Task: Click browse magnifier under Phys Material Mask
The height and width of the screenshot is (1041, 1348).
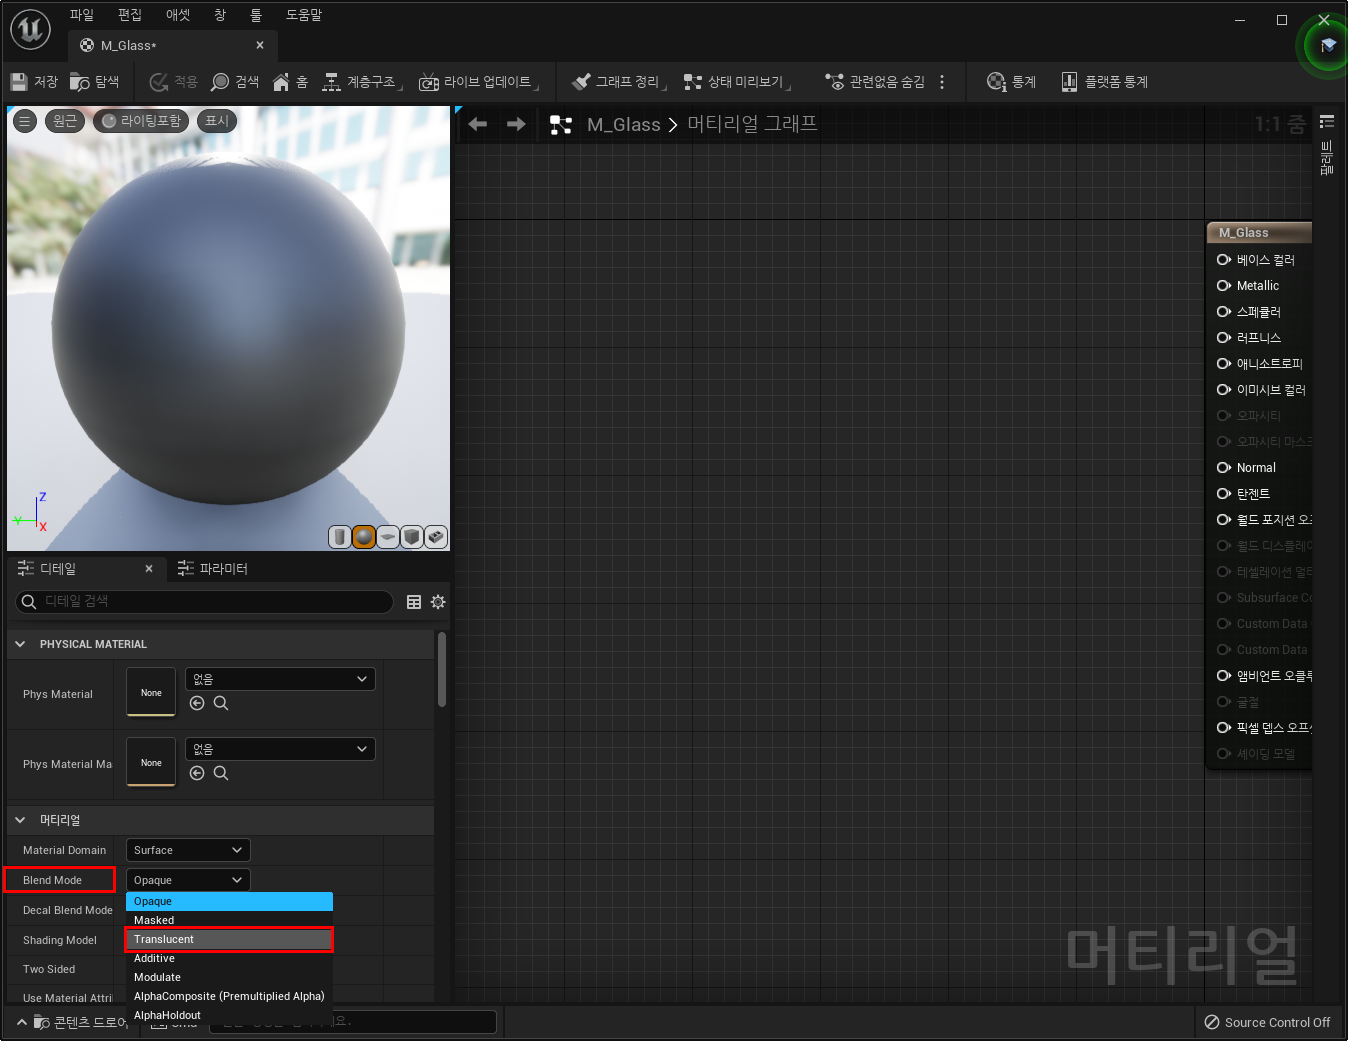Action: click(x=221, y=773)
